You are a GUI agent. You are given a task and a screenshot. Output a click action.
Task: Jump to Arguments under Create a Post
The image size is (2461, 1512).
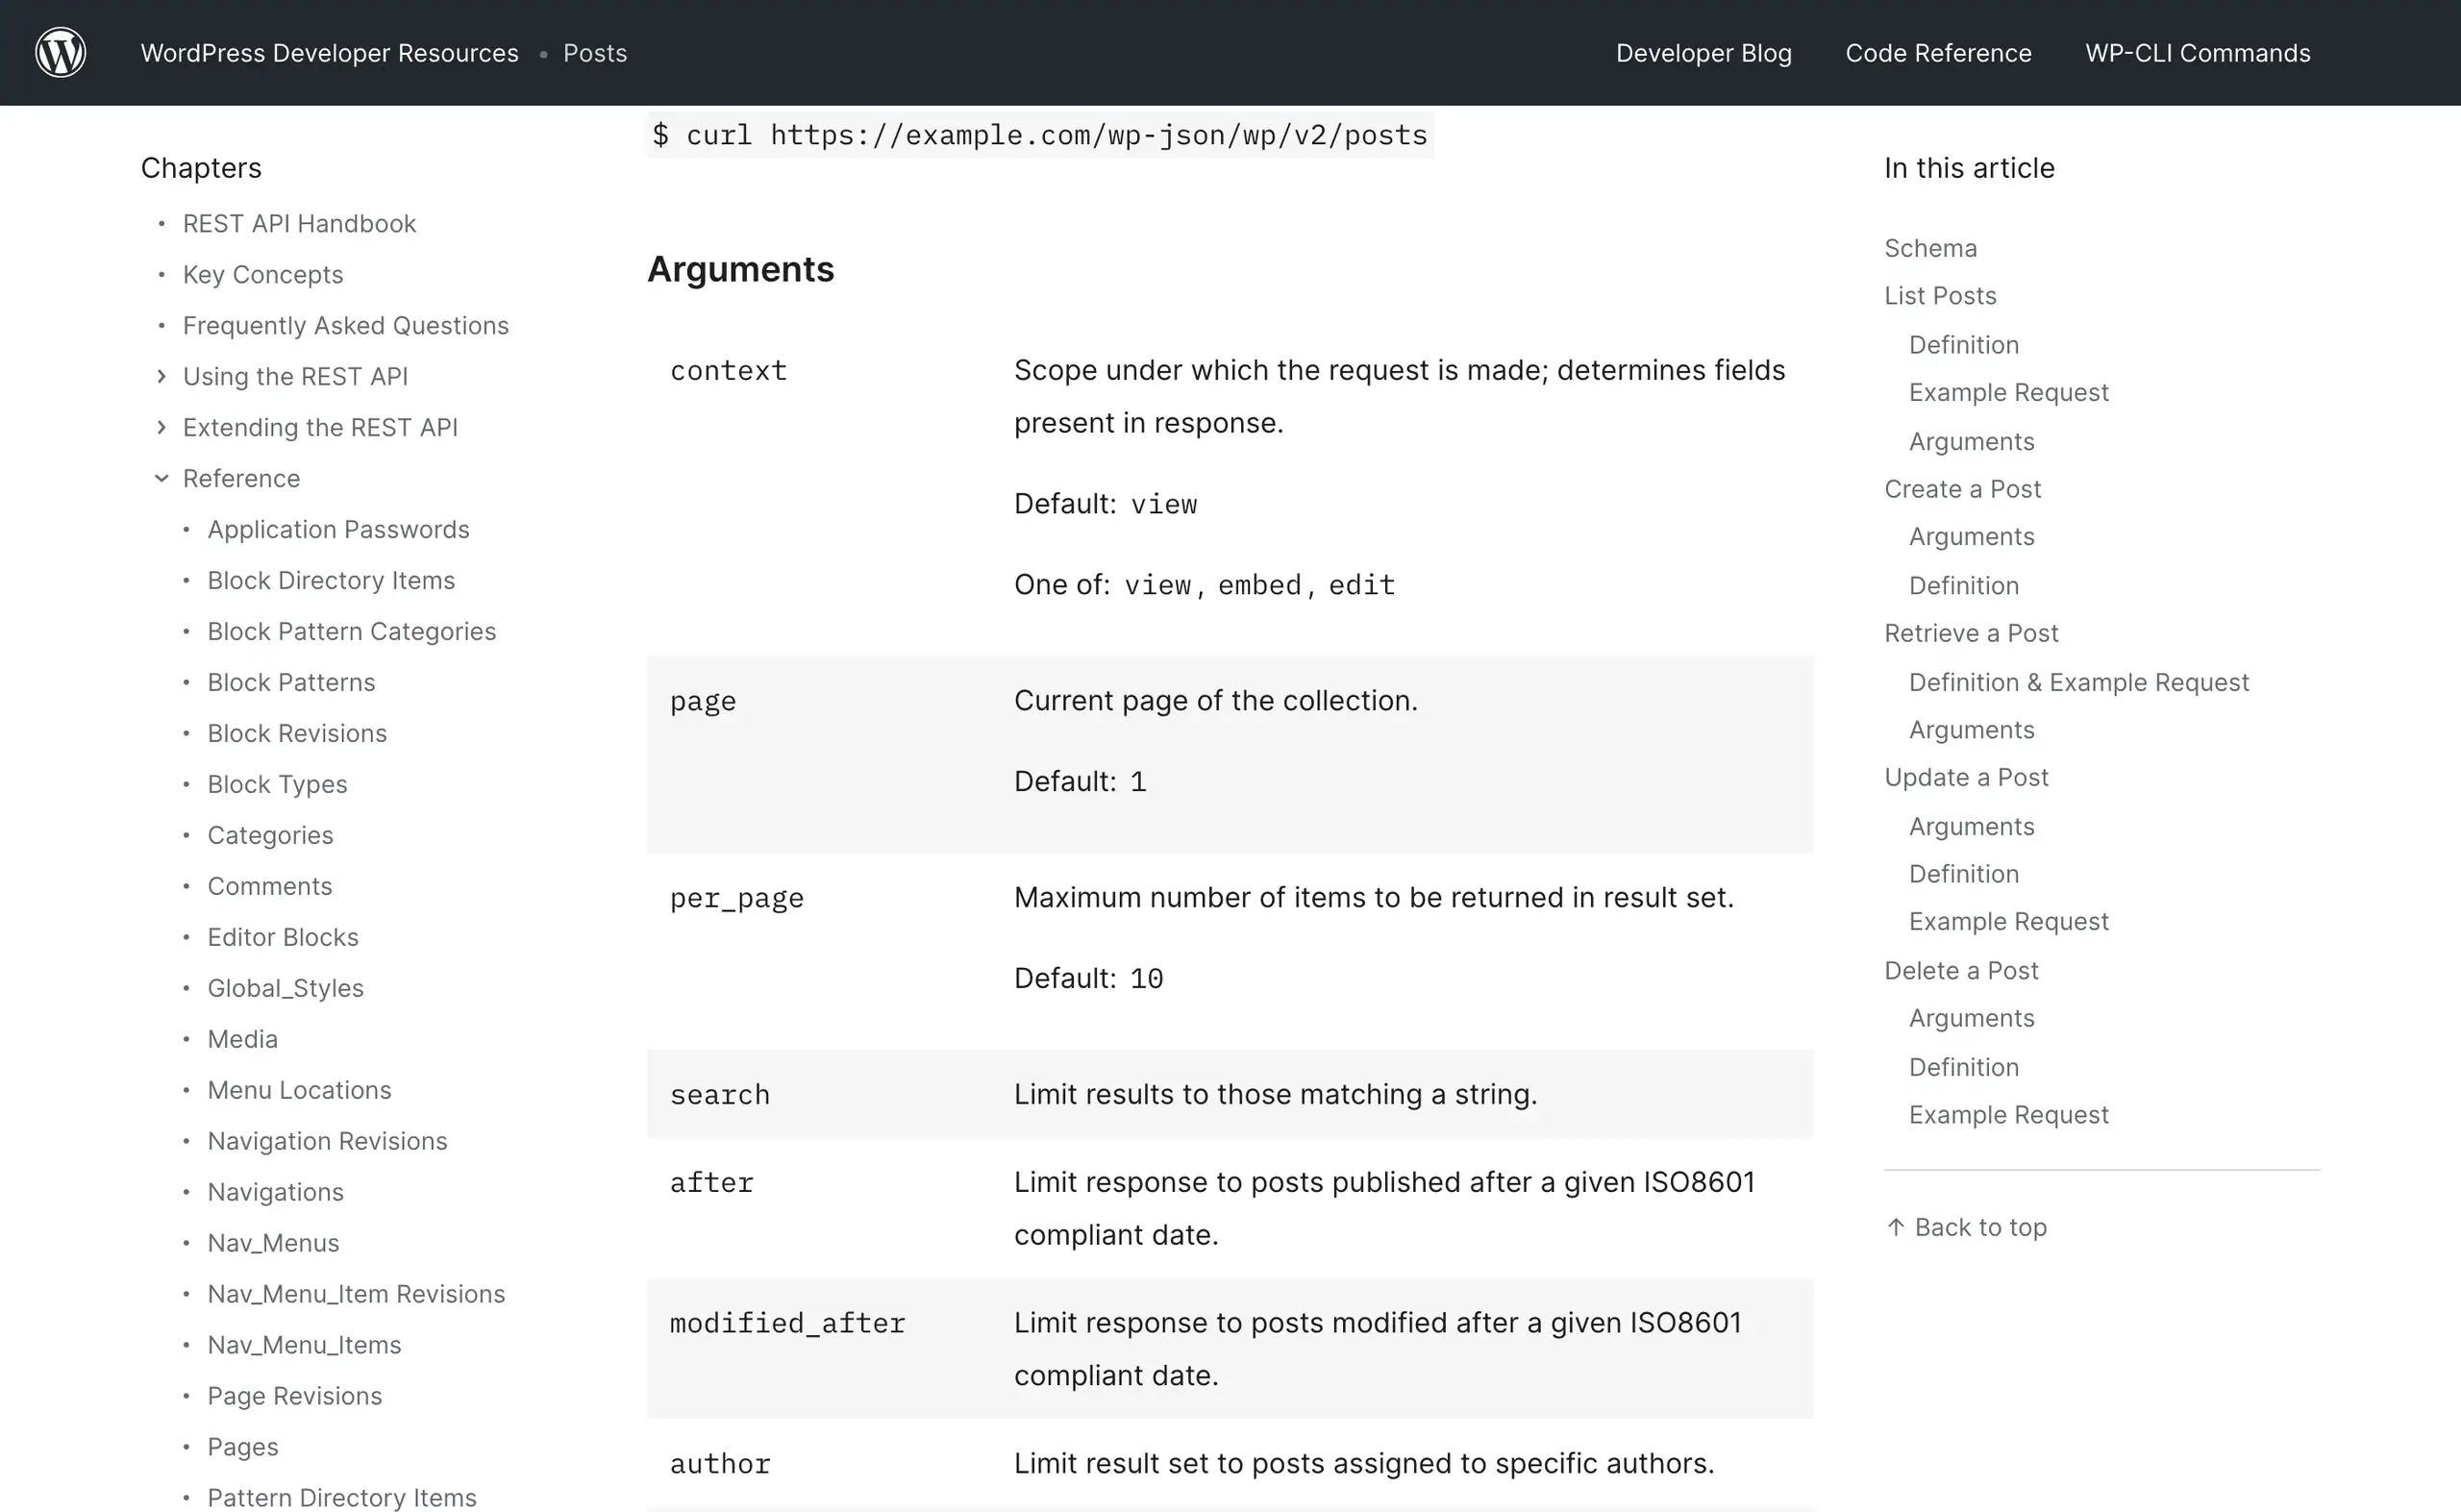pos(1971,537)
